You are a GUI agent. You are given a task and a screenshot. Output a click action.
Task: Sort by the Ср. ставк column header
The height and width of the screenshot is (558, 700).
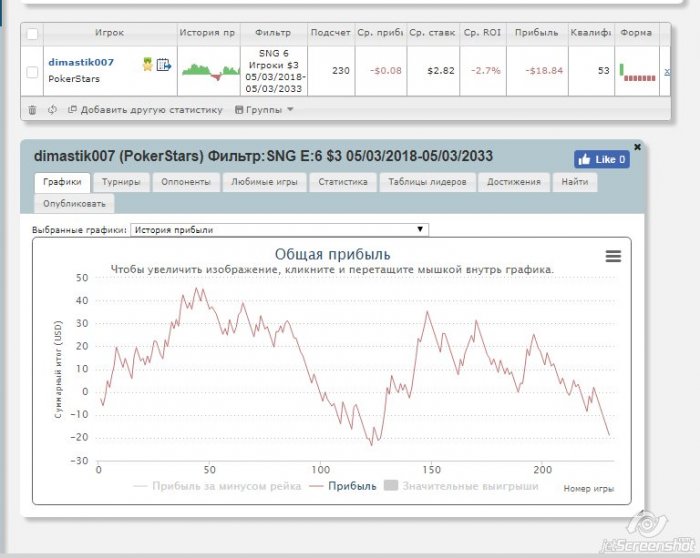pos(432,33)
